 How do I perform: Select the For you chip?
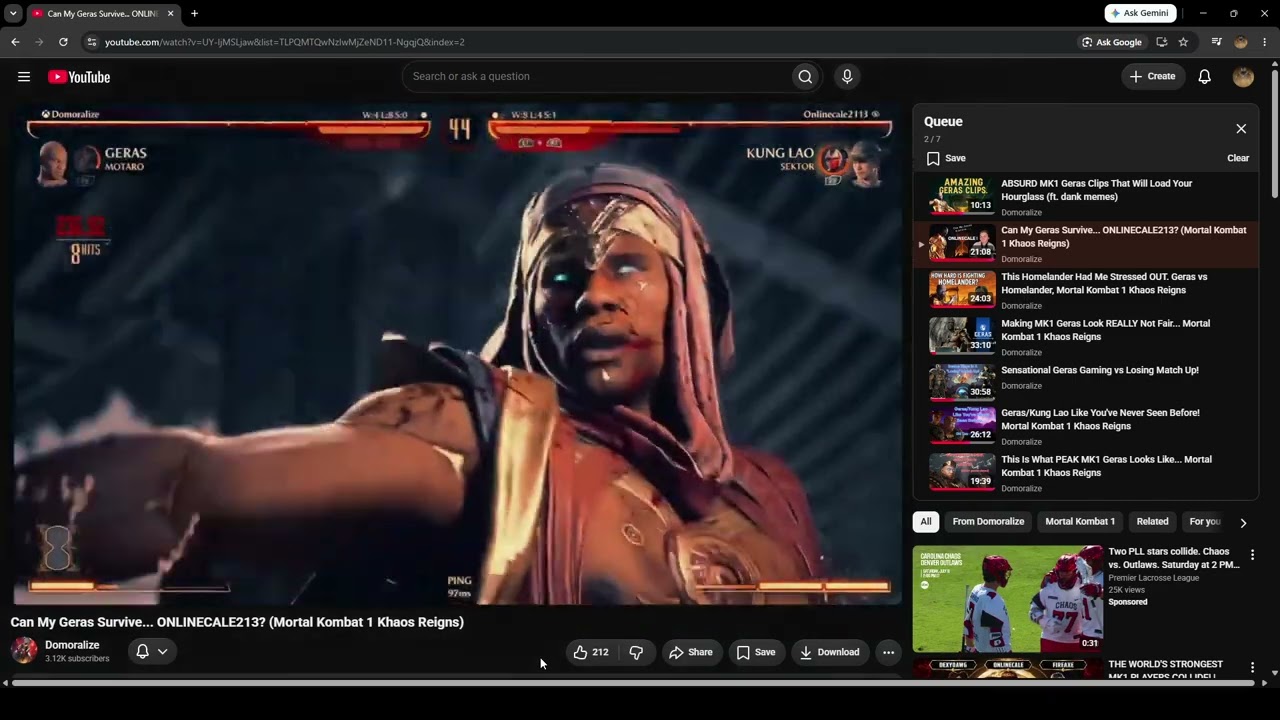click(x=1205, y=521)
